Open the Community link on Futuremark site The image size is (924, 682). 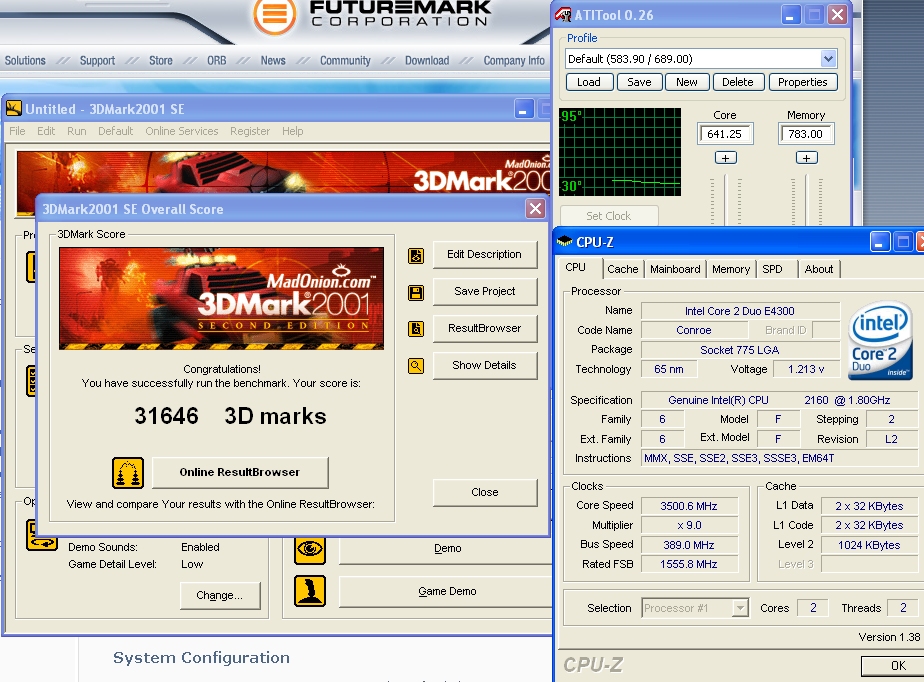(x=345, y=60)
